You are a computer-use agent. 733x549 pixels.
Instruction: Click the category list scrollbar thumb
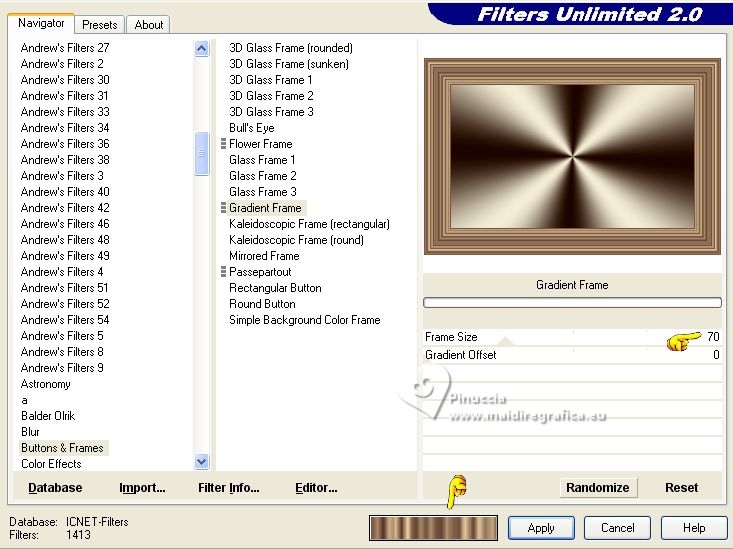[201, 153]
